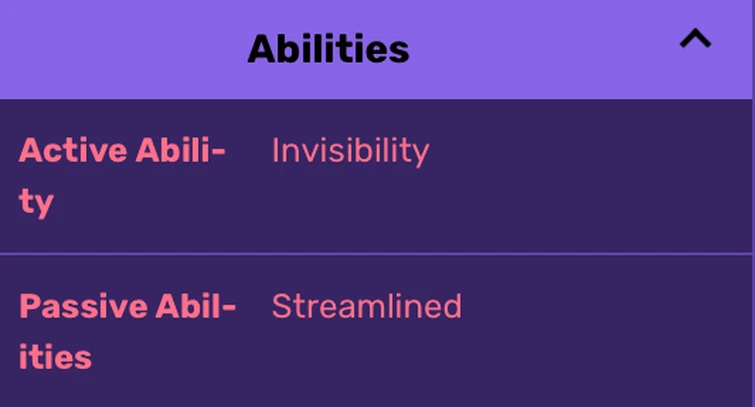This screenshot has height=407, width=755.
Task: Click empty space right of Invisibility
Action: [590, 151]
